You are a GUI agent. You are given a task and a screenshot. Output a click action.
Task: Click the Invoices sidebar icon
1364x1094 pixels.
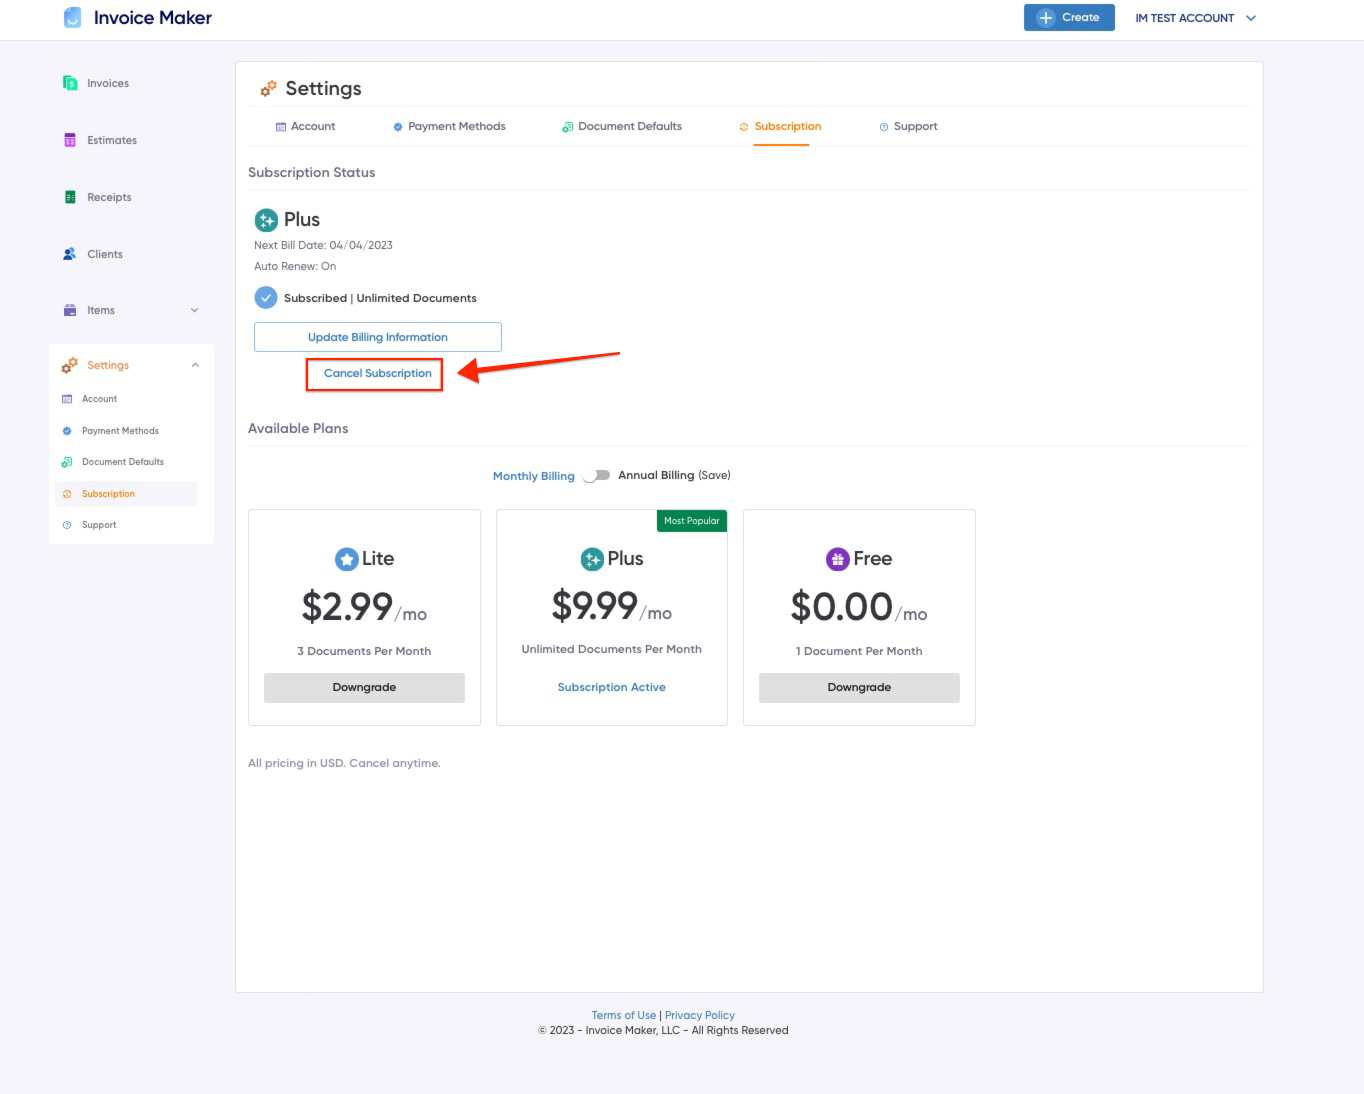click(70, 83)
